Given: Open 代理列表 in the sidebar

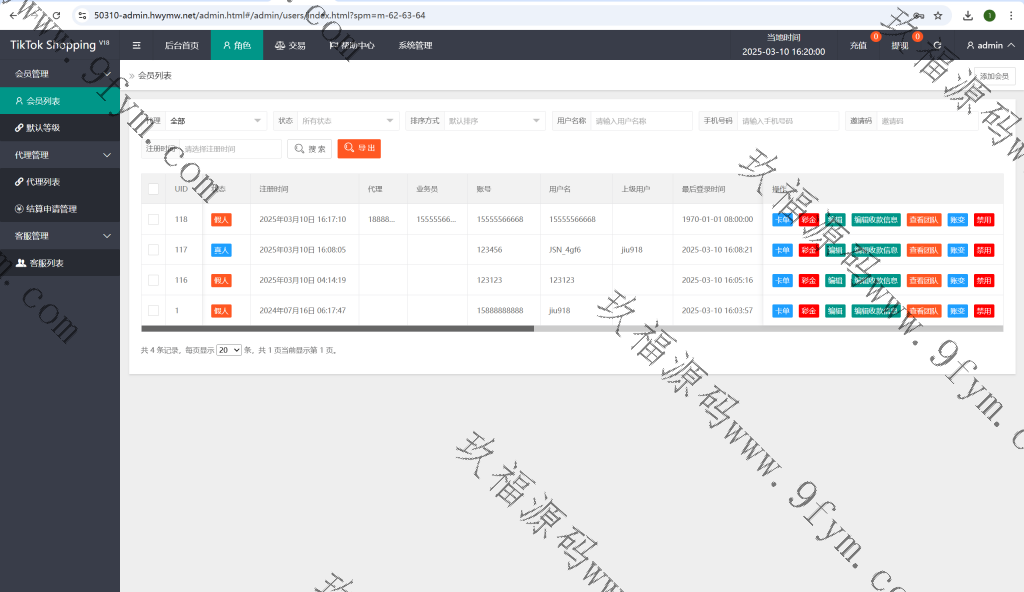Looking at the screenshot, I should tap(43, 182).
